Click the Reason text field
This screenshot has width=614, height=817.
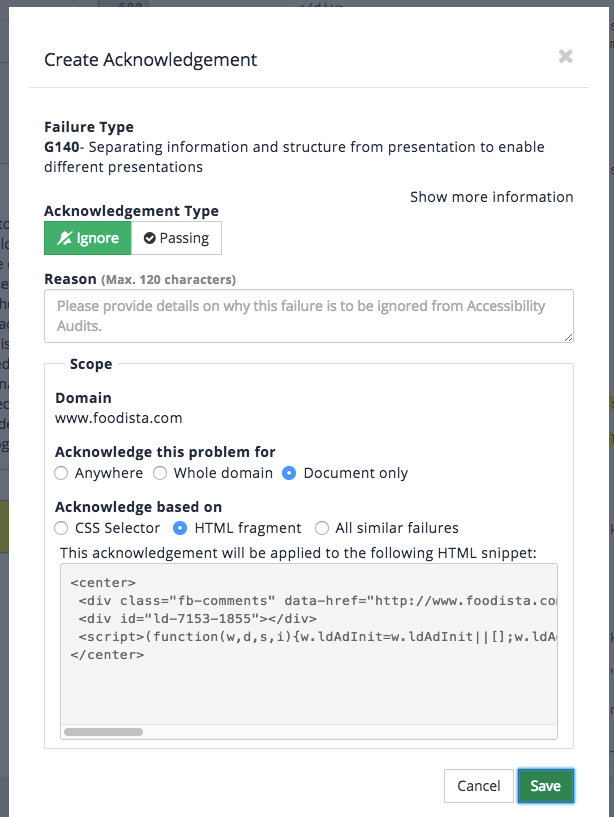pyautogui.click(x=308, y=316)
